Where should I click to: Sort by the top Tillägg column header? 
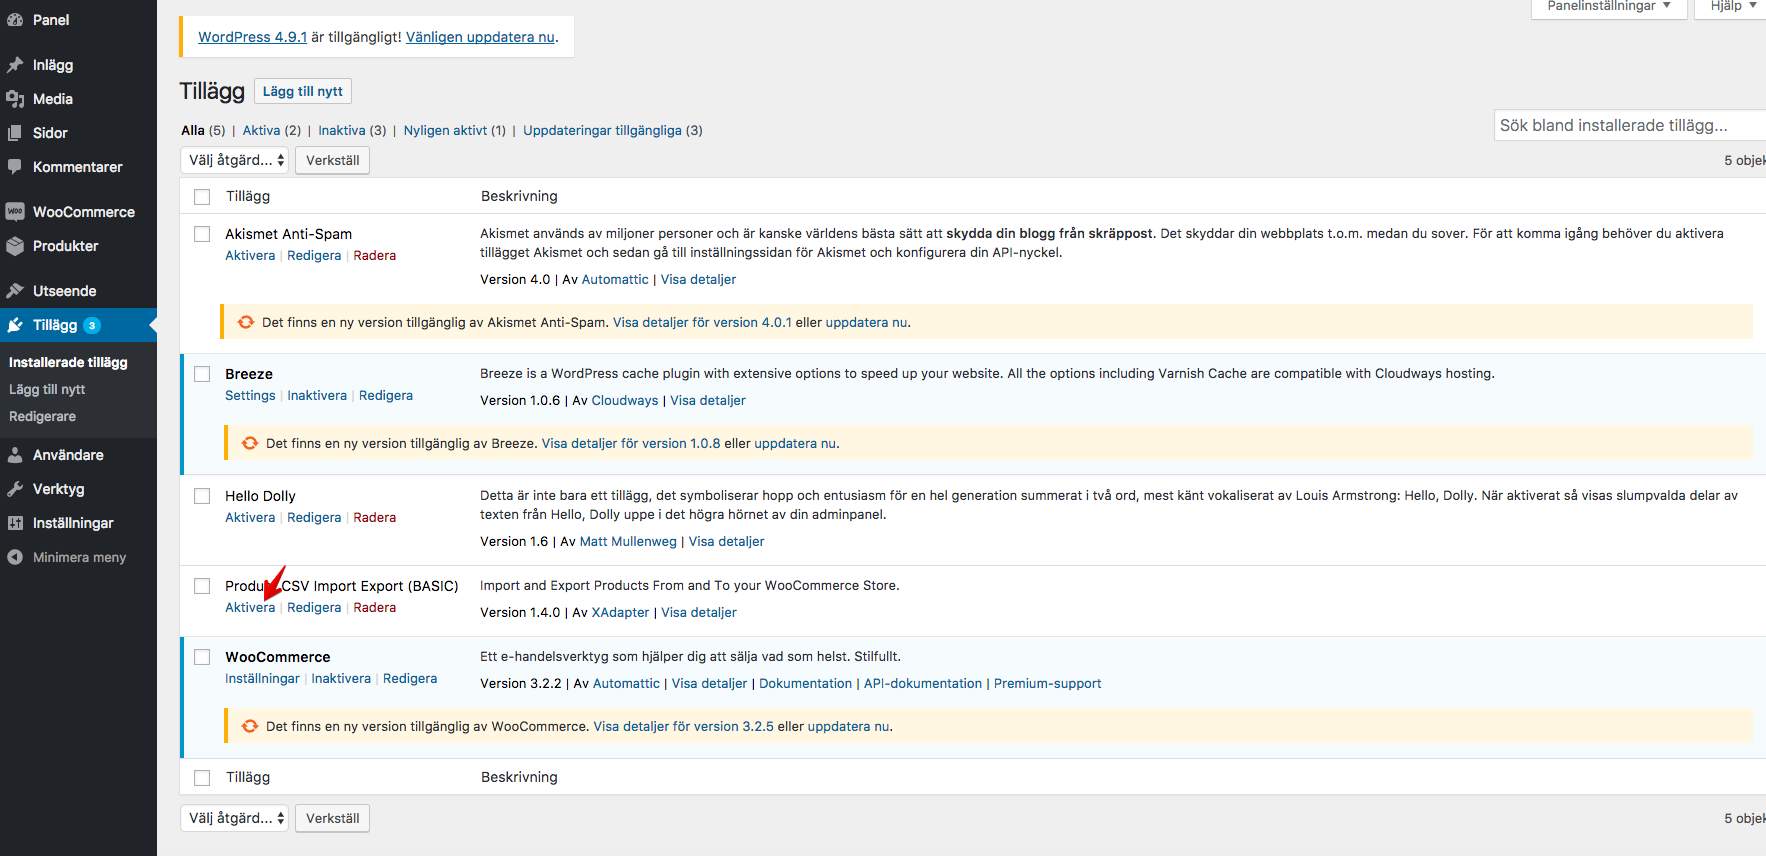click(248, 197)
